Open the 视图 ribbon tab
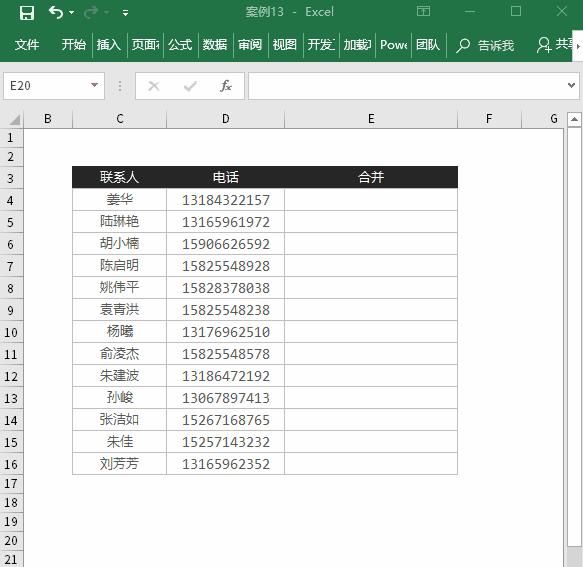 pos(285,45)
